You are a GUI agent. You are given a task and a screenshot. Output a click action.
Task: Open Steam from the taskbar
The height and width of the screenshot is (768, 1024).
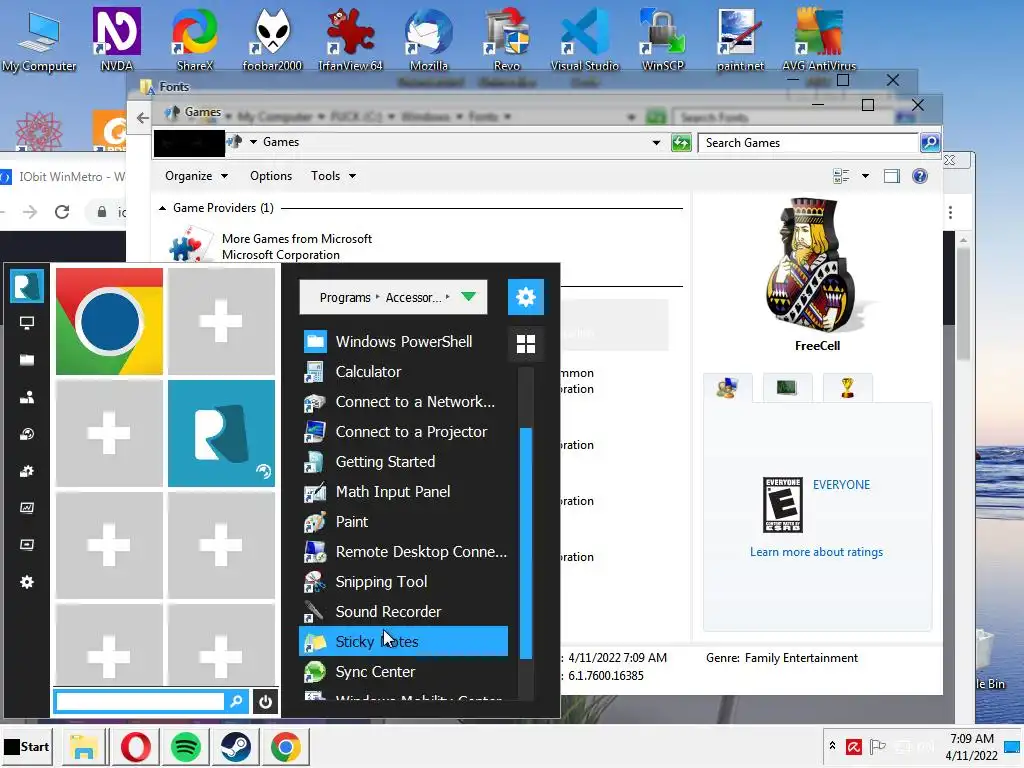point(236,747)
